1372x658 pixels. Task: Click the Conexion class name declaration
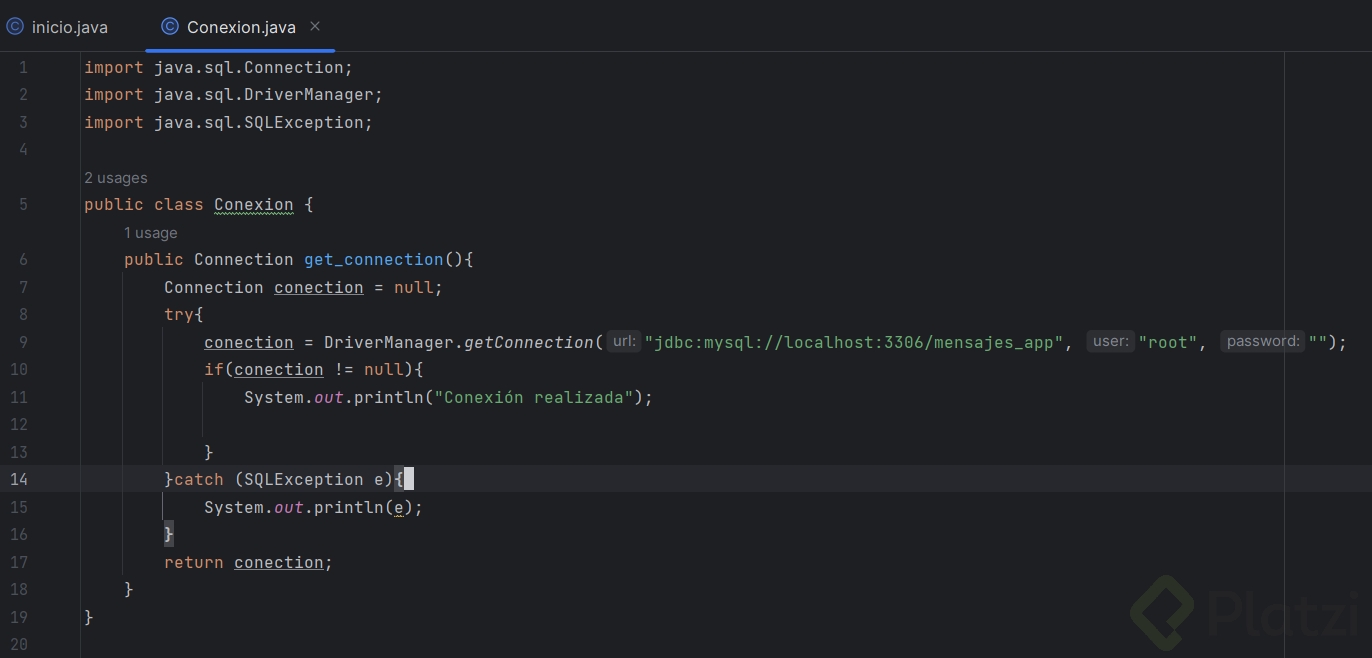pos(253,205)
